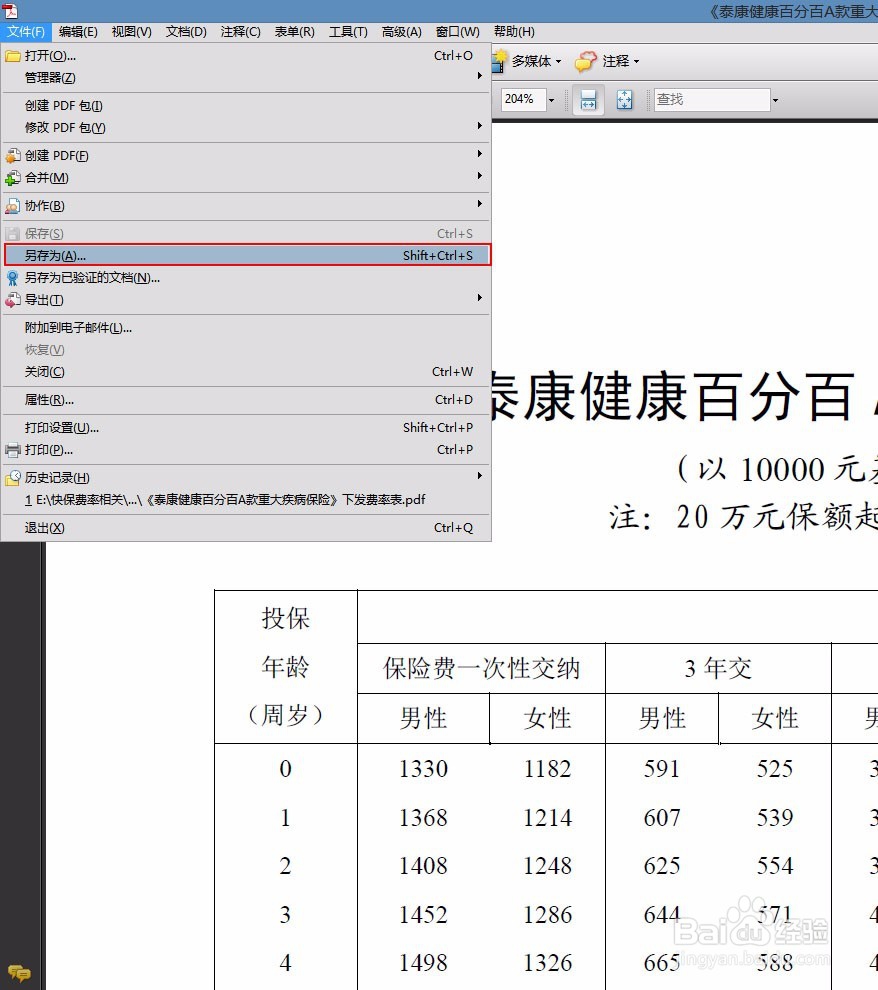Click table cell 1330
Image resolution: width=878 pixels, height=990 pixels.
424,769
